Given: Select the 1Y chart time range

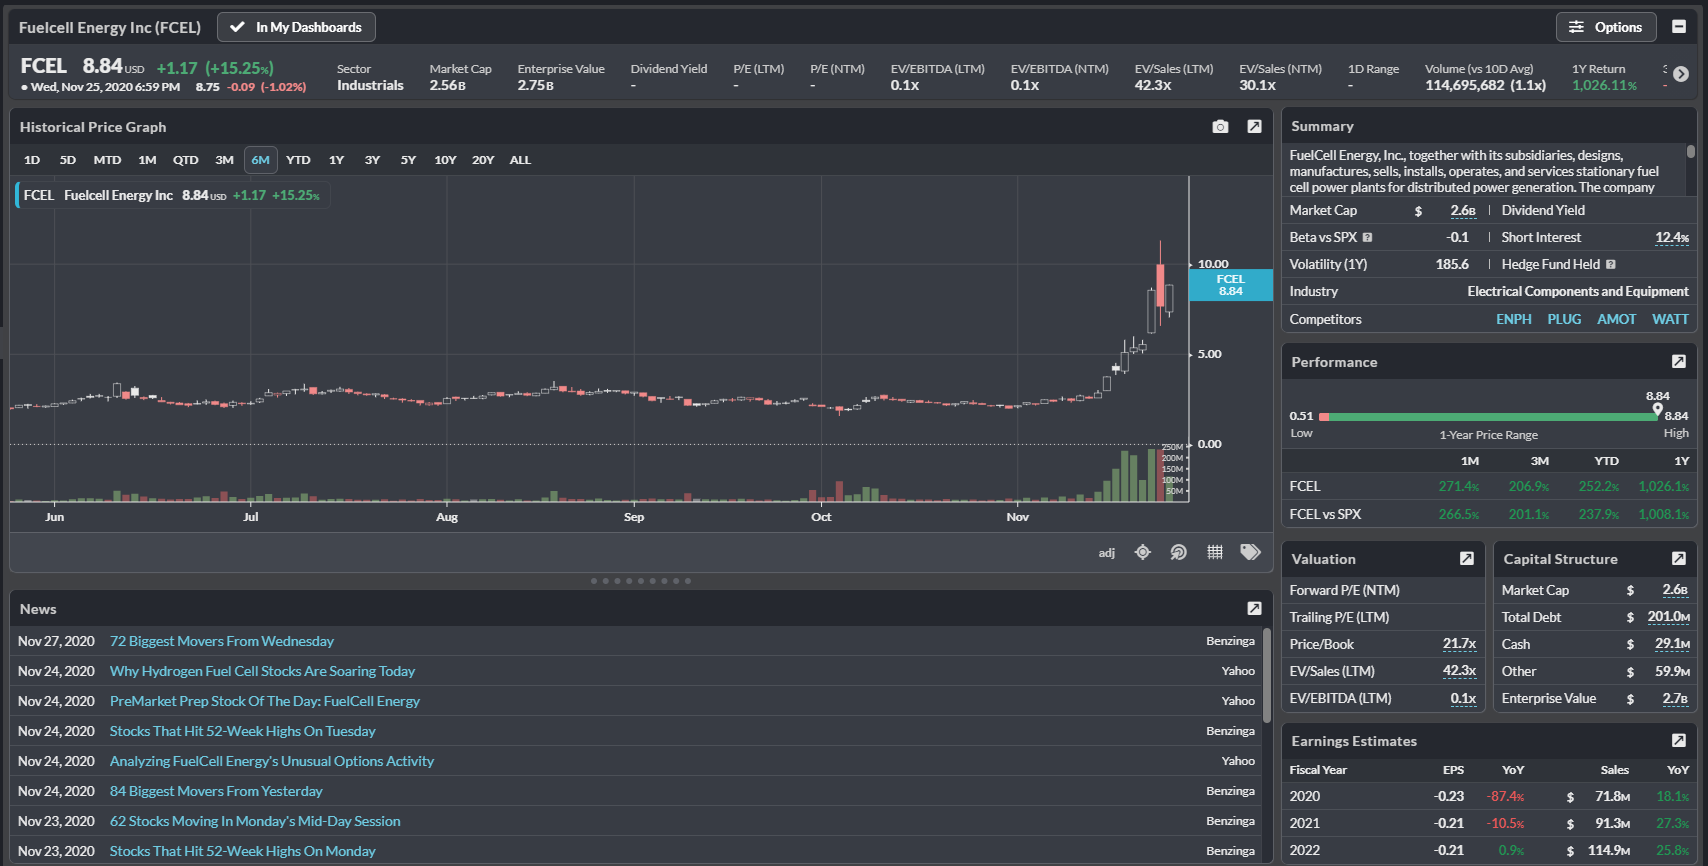Looking at the screenshot, I should (x=336, y=160).
